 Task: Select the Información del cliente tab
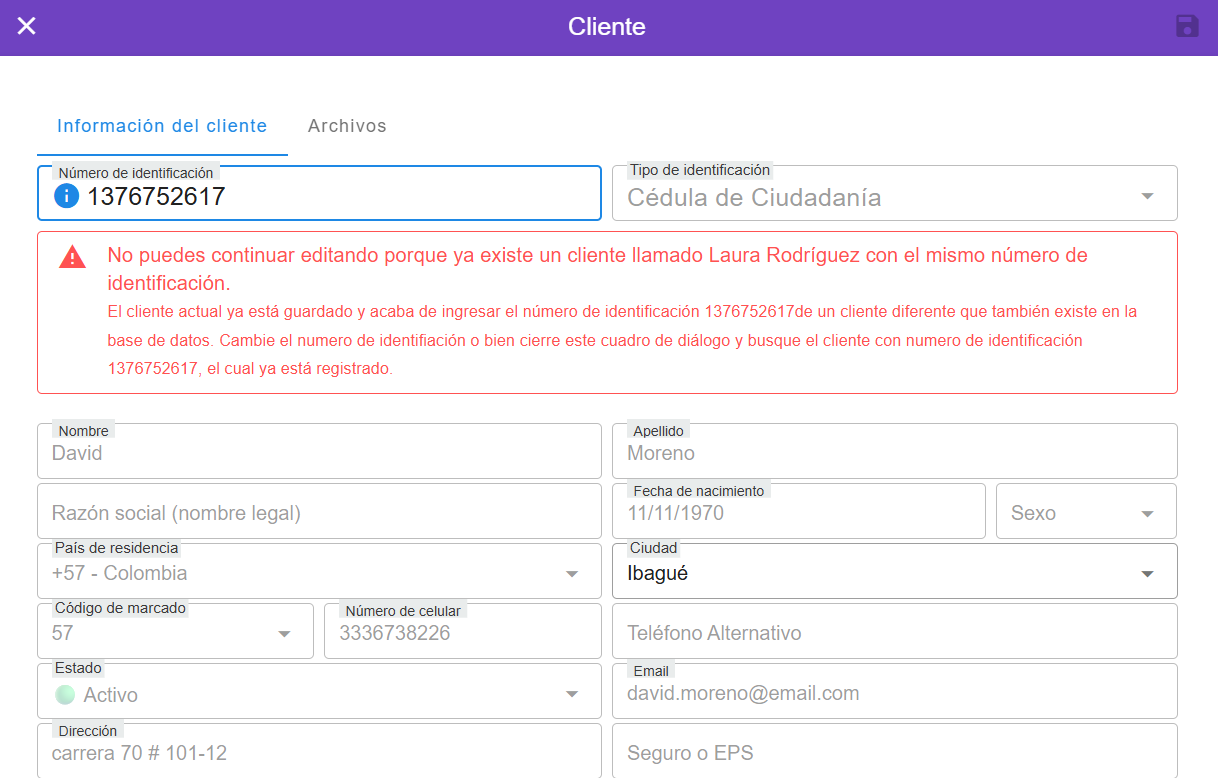coord(162,126)
